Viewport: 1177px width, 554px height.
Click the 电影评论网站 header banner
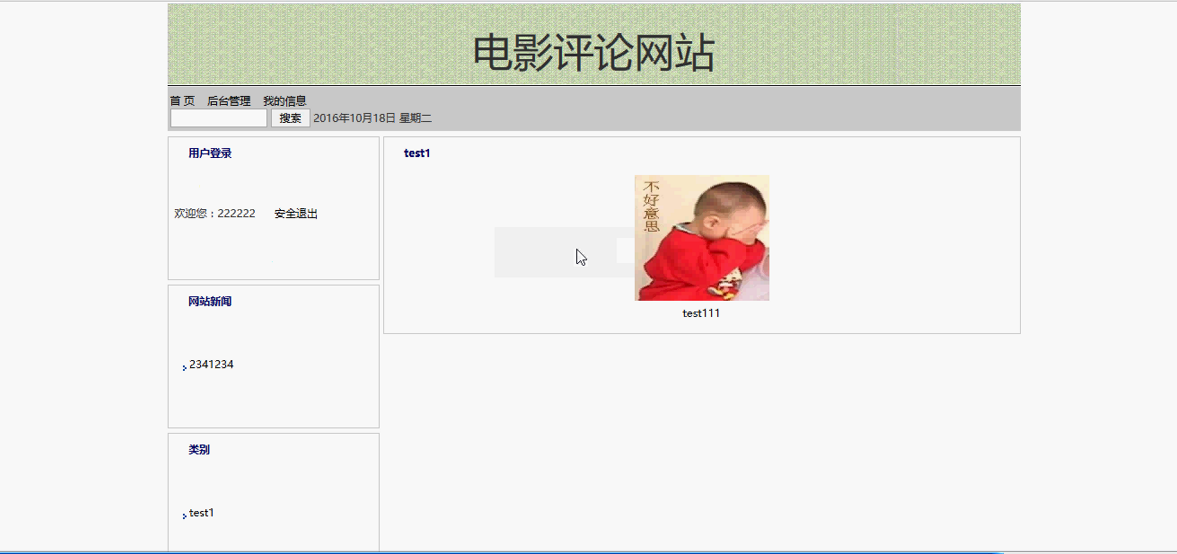[x=594, y=45]
